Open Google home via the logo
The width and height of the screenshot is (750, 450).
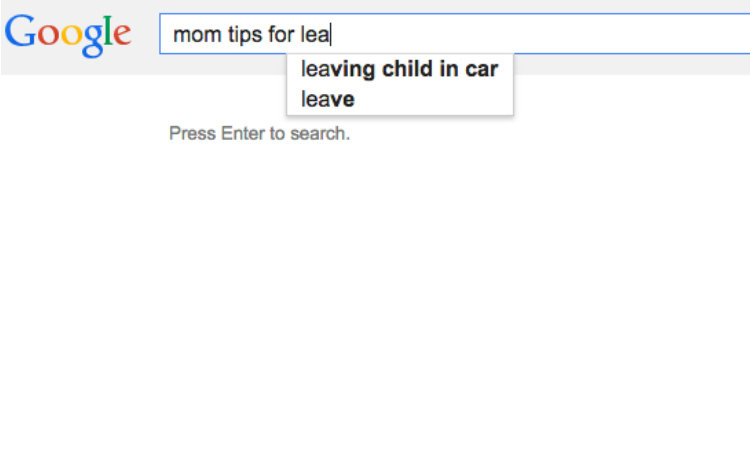click(x=68, y=35)
